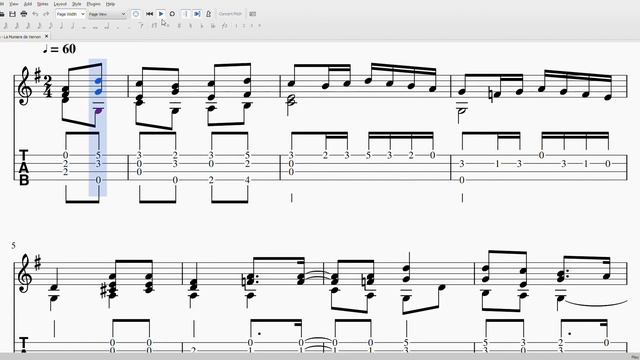Toggle the metronome
Viewport: 640px width, 360px height.
[x=208, y=14]
